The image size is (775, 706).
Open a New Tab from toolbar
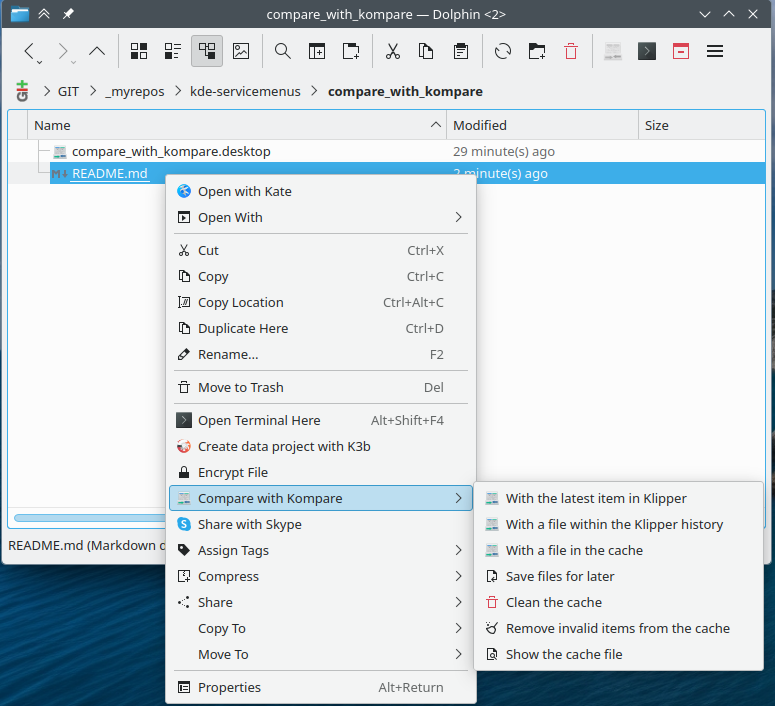point(351,51)
